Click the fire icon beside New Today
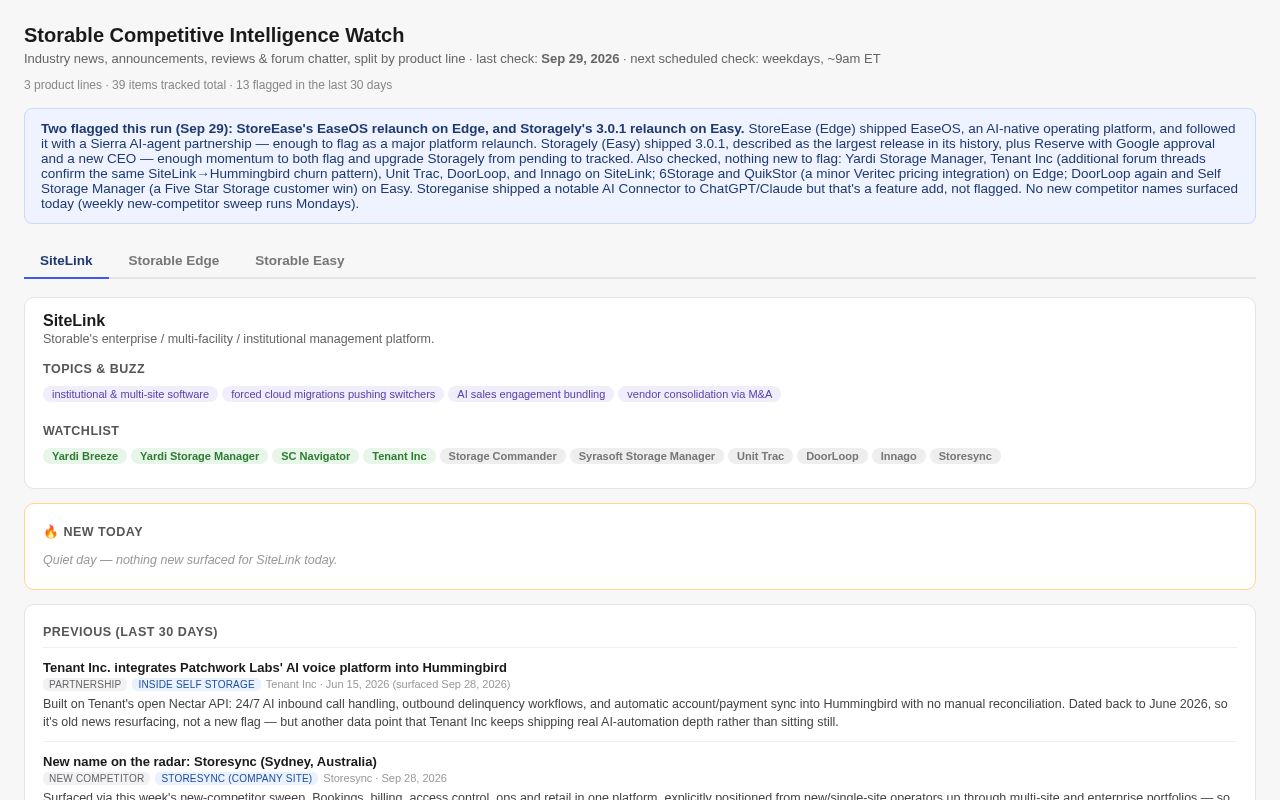Screen dimensions: 1280x800 pyautogui.click(x=50, y=532)
